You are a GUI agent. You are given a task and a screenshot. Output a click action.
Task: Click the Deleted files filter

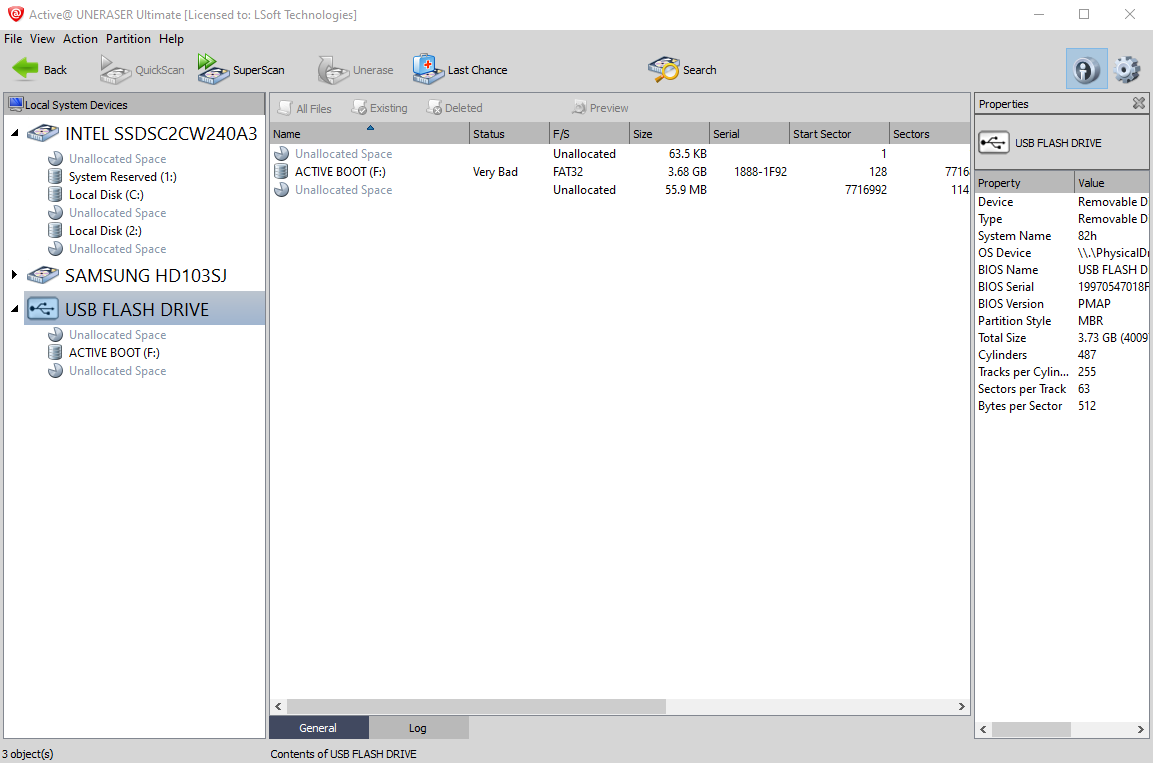tap(454, 108)
